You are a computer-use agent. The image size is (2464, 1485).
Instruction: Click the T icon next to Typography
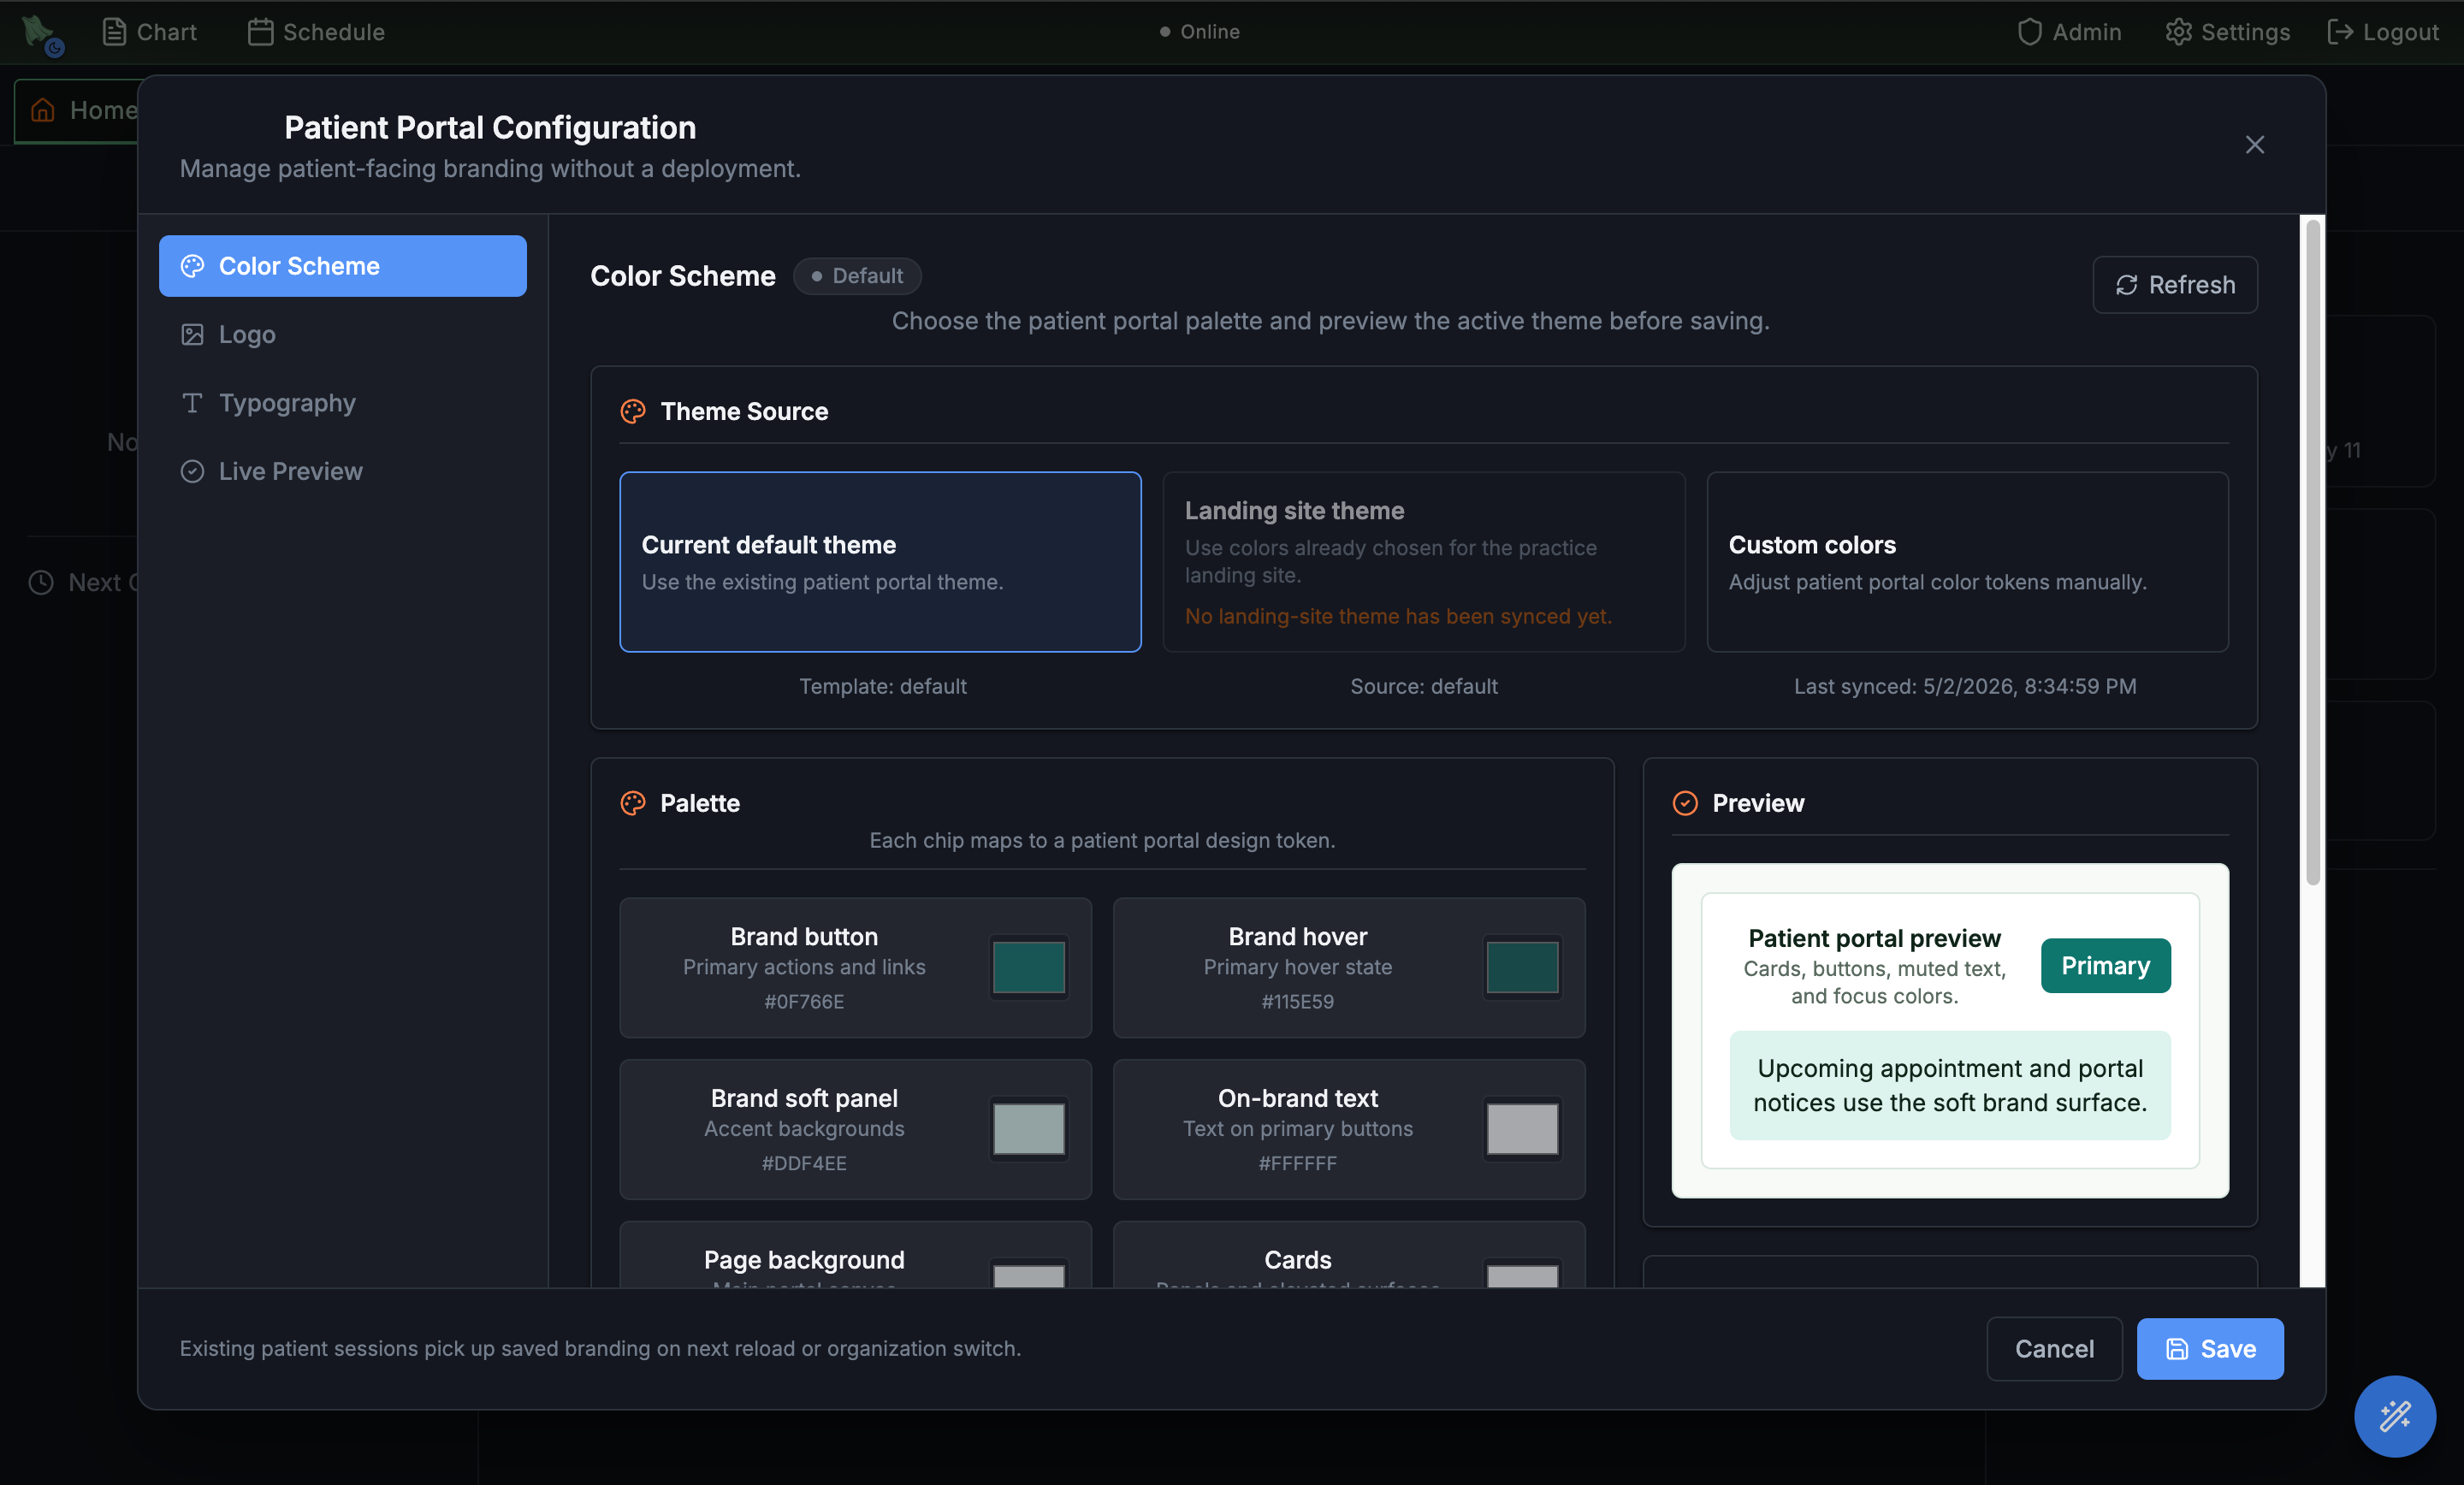tap(192, 402)
